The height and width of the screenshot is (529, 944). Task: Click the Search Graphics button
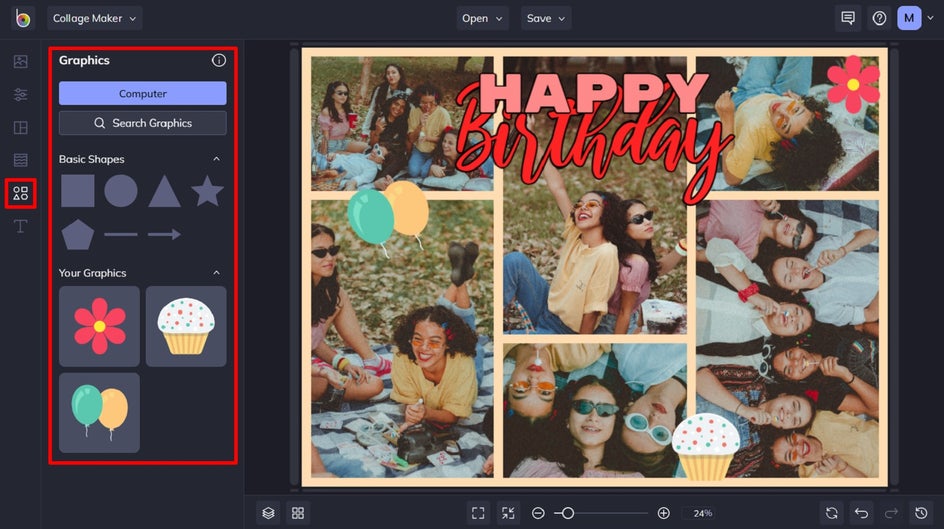(143, 123)
